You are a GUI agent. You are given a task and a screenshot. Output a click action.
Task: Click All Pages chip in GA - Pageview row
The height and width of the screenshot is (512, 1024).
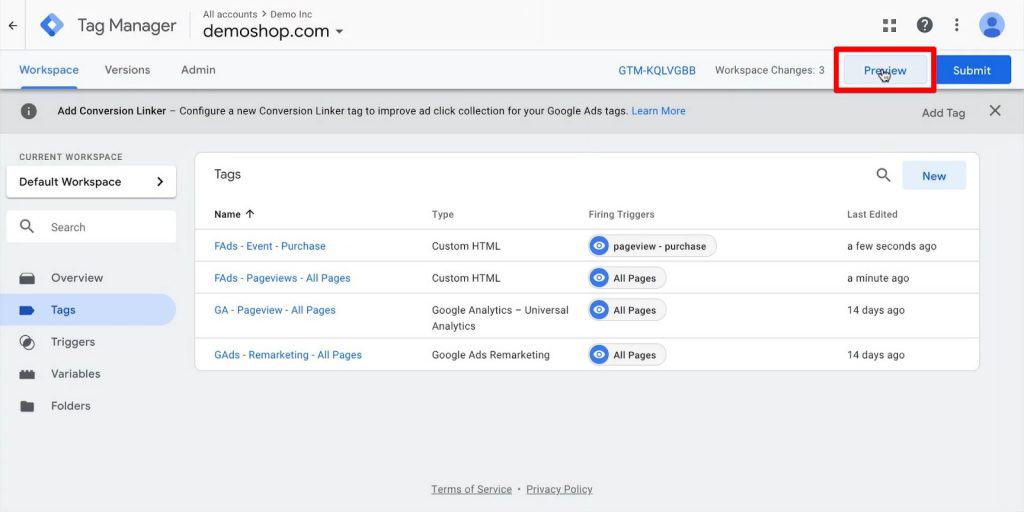628,310
